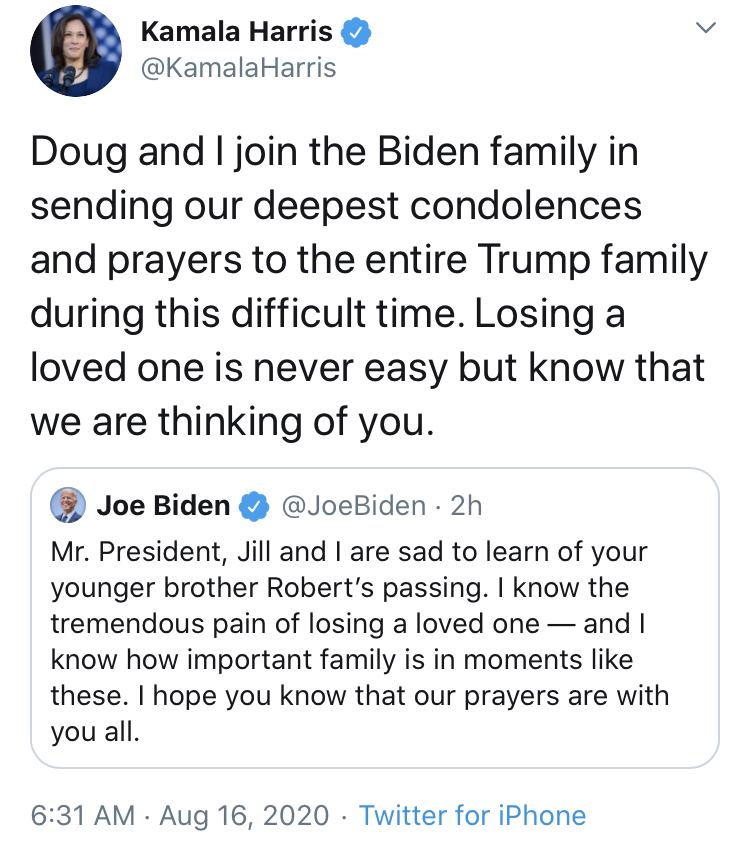Open the @KamalaHarris handle
Image resolution: width=750 pixels, height=861 pixels.
pyautogui.click(x=238, y=68)
